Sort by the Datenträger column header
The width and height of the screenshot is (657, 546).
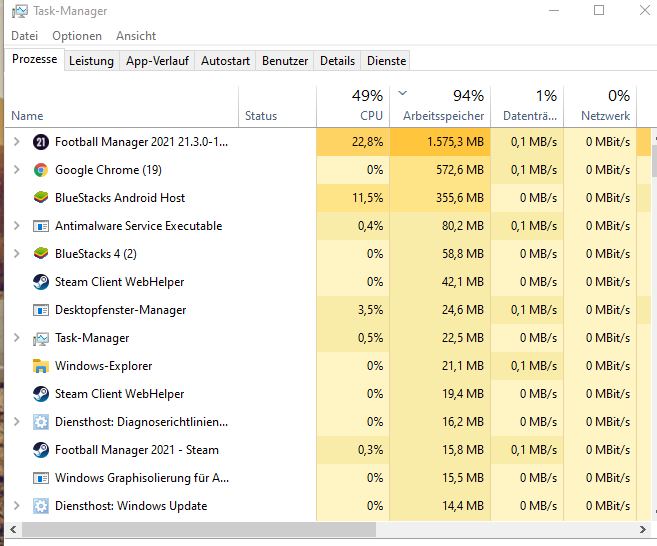pyautogui.click(x=527, y=107)
